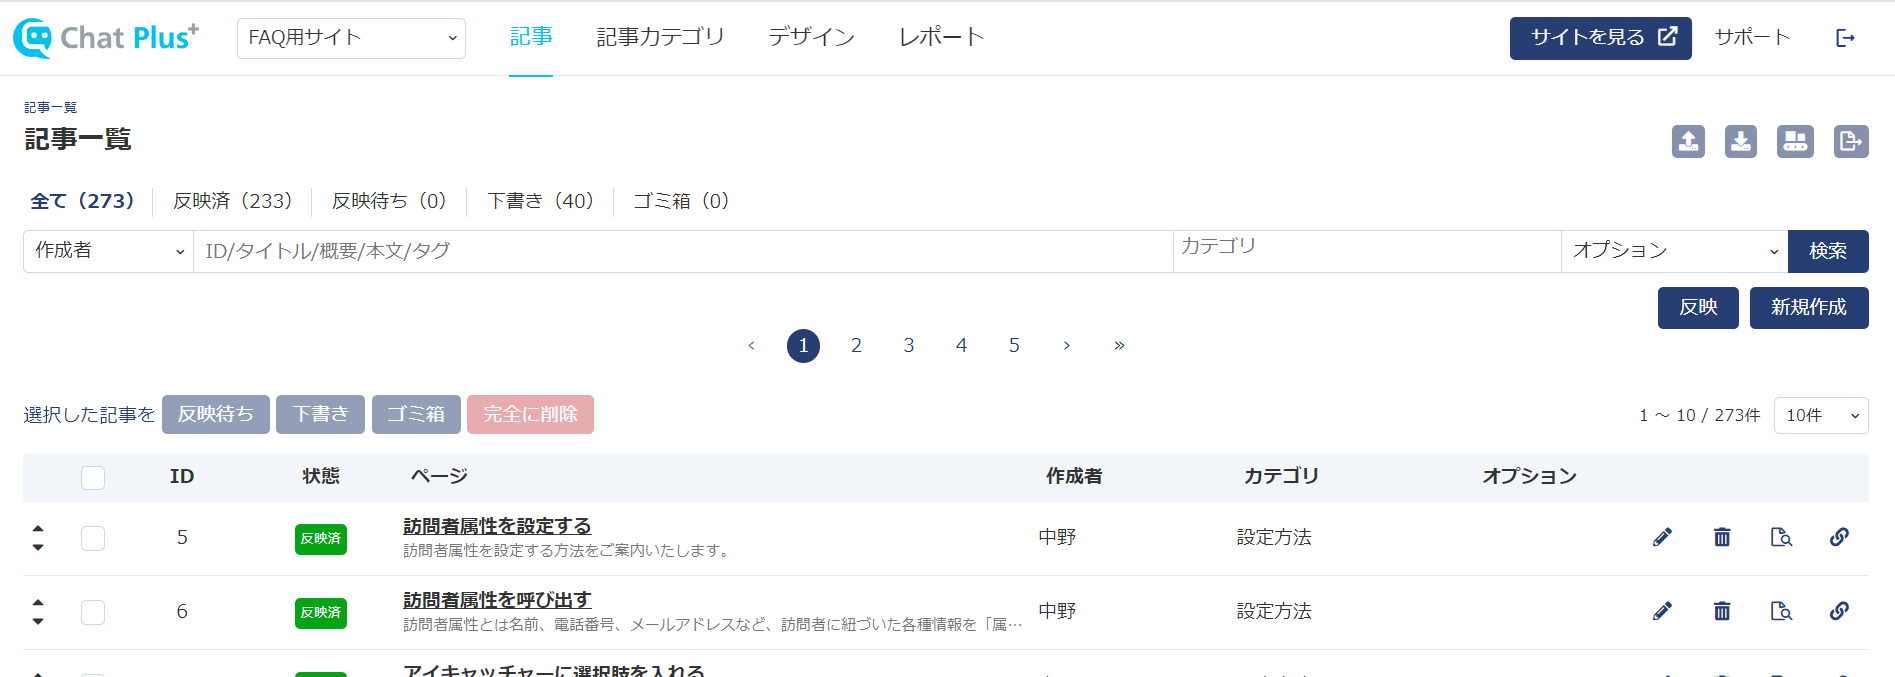Preview article 6 with the magnifier page icon

[x=1780, y=611]
